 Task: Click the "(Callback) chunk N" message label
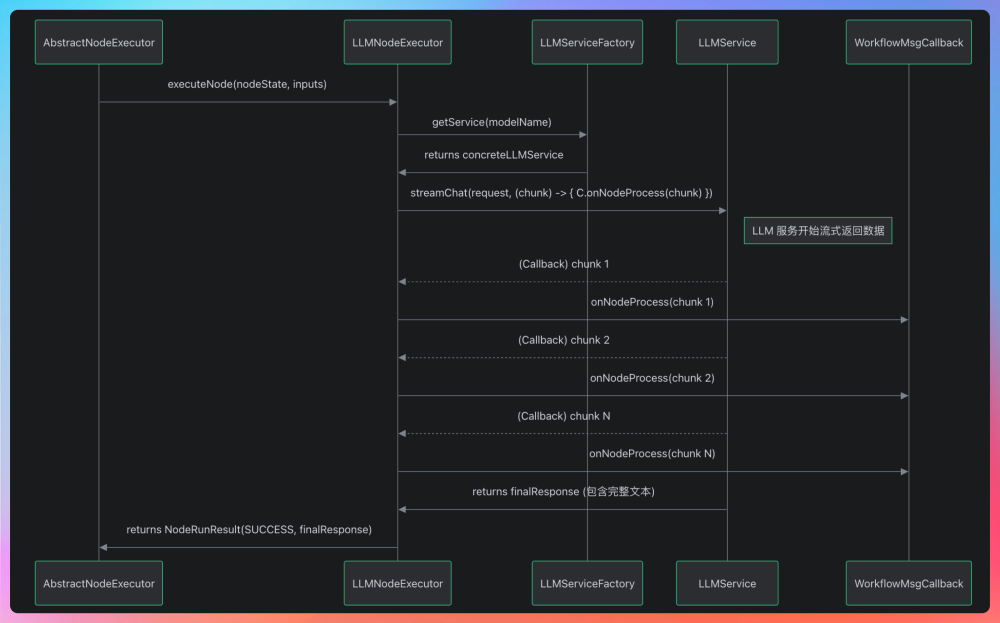point(563,416)
